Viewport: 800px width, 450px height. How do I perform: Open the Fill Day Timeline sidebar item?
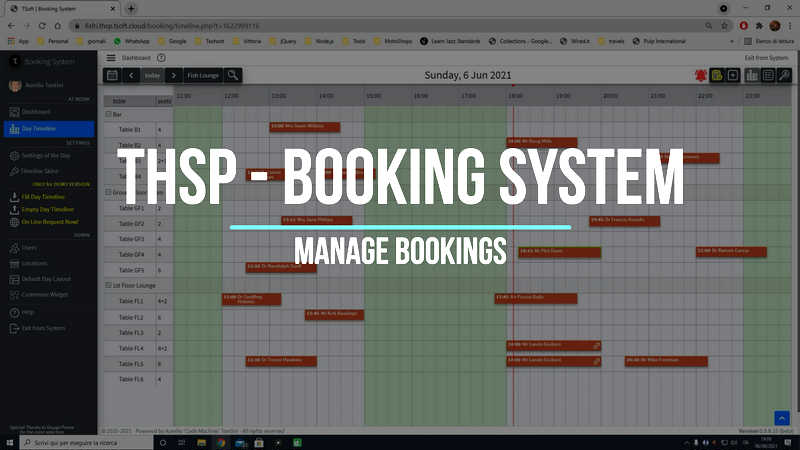pos(43,197)
